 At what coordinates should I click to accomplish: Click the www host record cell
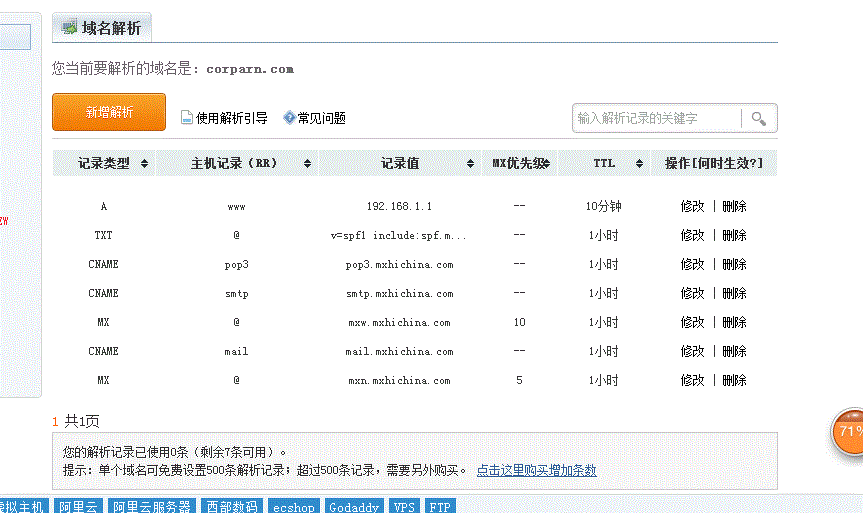tap(236, 207)
